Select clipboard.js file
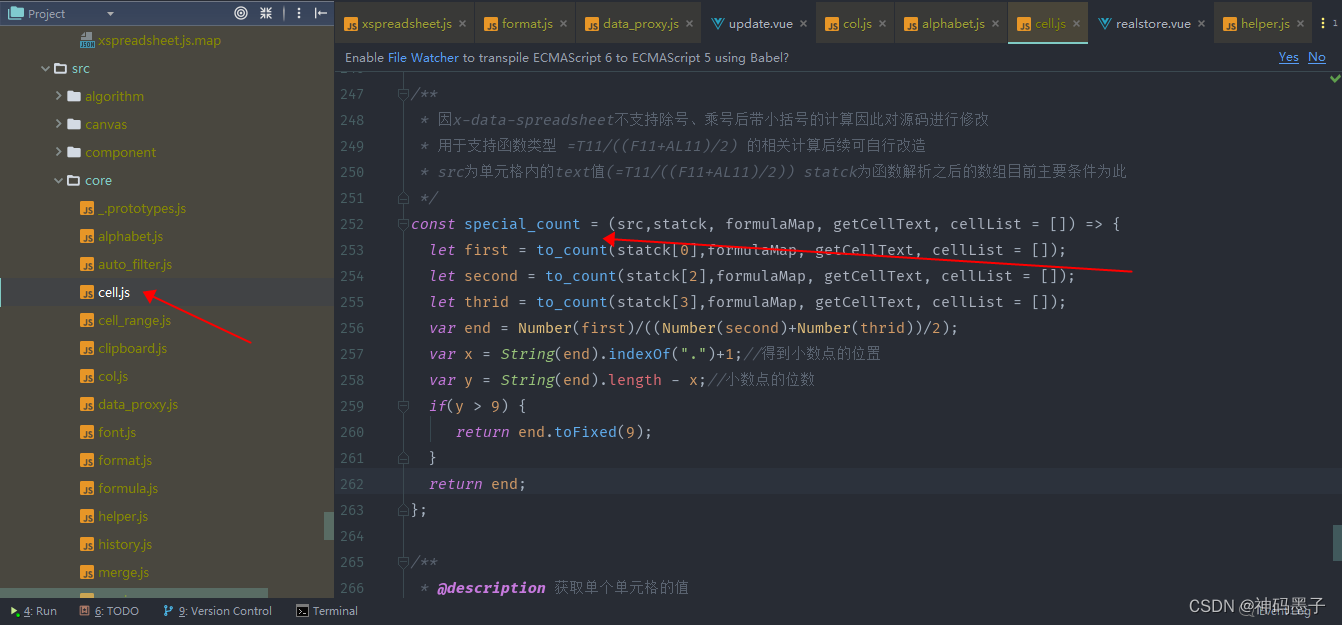This screenshot has width=1342, height=625. click(123, 349)
